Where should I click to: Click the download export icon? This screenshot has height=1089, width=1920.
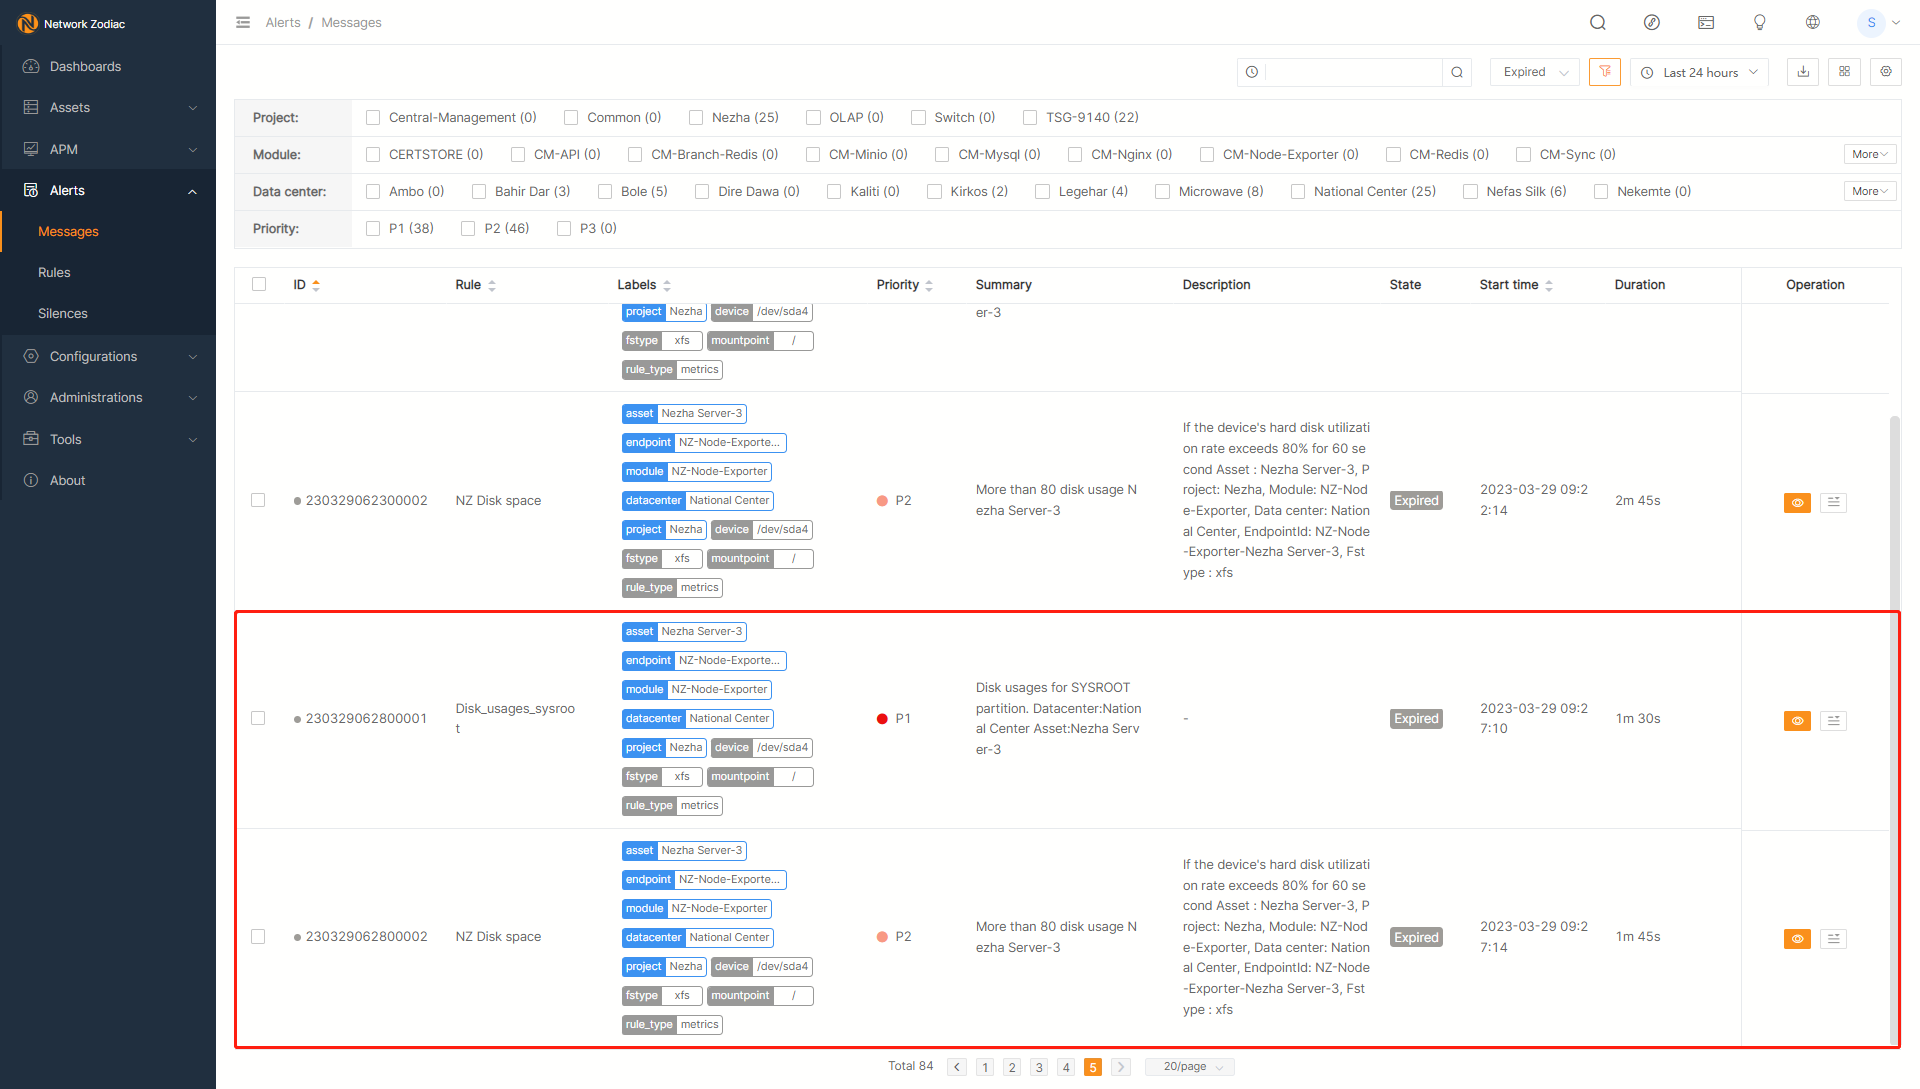click(1802, 72)
